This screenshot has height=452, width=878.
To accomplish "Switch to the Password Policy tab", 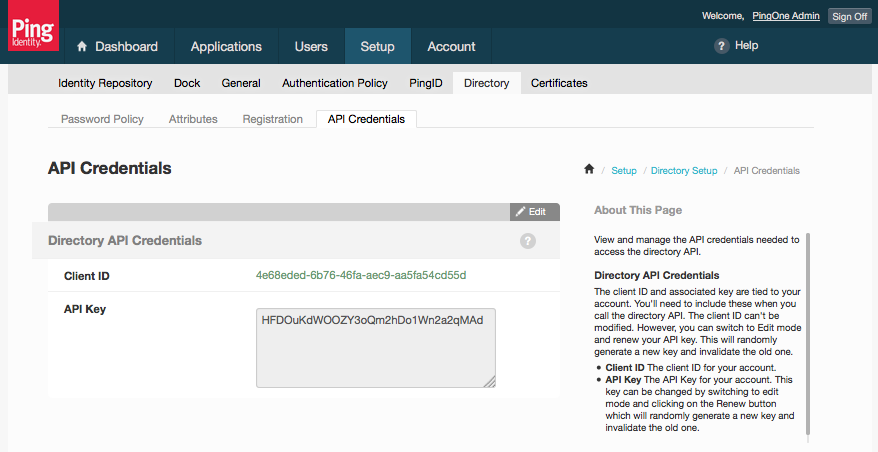I will tap(102, 119).
